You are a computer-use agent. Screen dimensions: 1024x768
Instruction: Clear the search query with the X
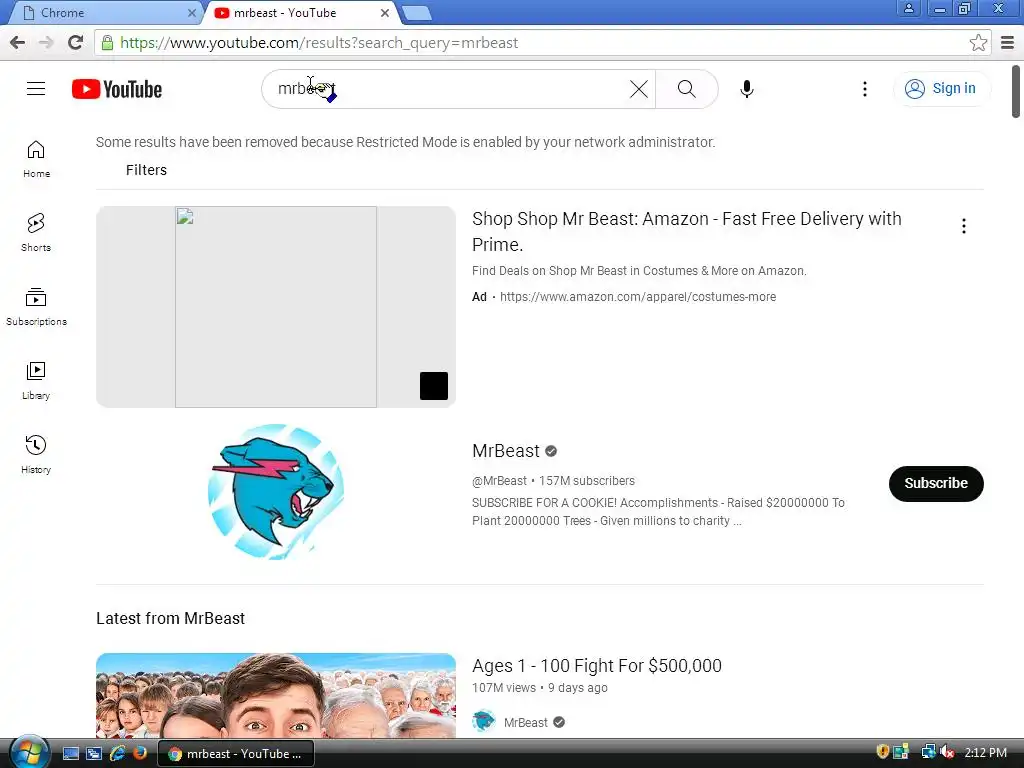(x=639, y=89)
